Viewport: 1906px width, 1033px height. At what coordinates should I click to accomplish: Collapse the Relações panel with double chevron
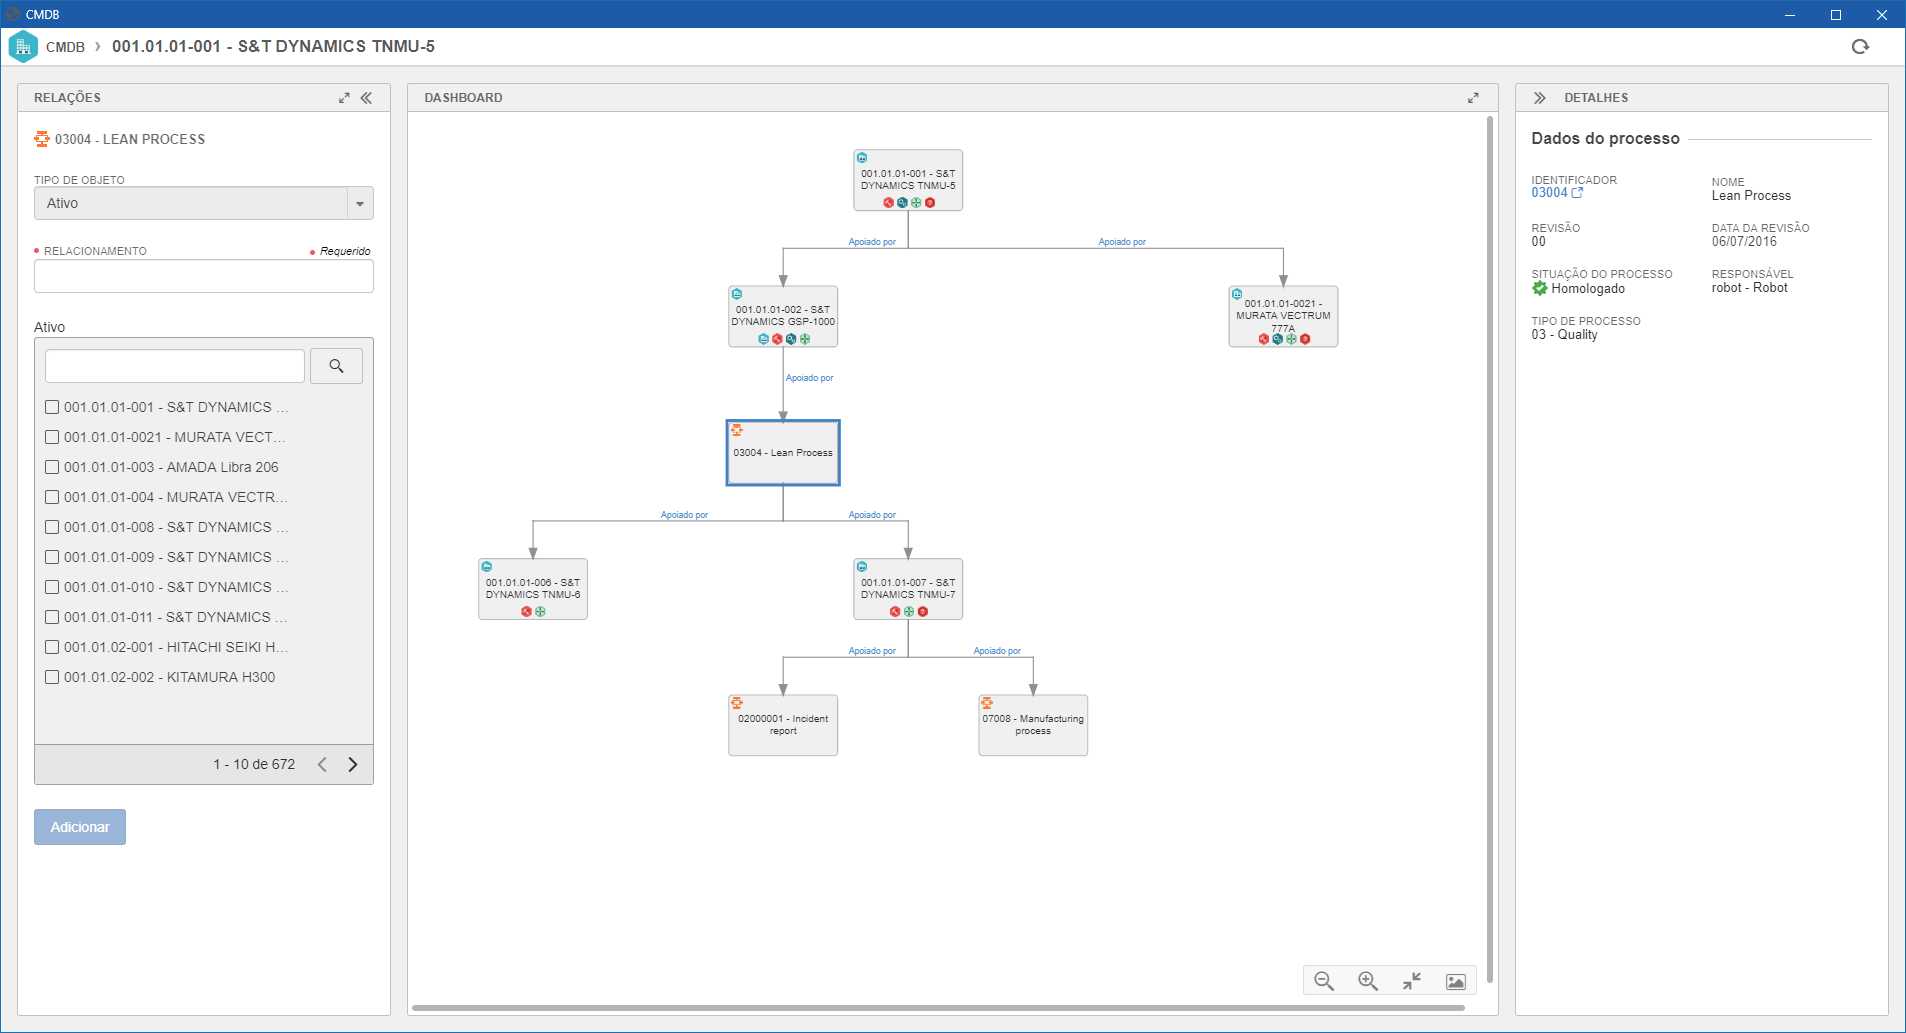tap(367, 98)
